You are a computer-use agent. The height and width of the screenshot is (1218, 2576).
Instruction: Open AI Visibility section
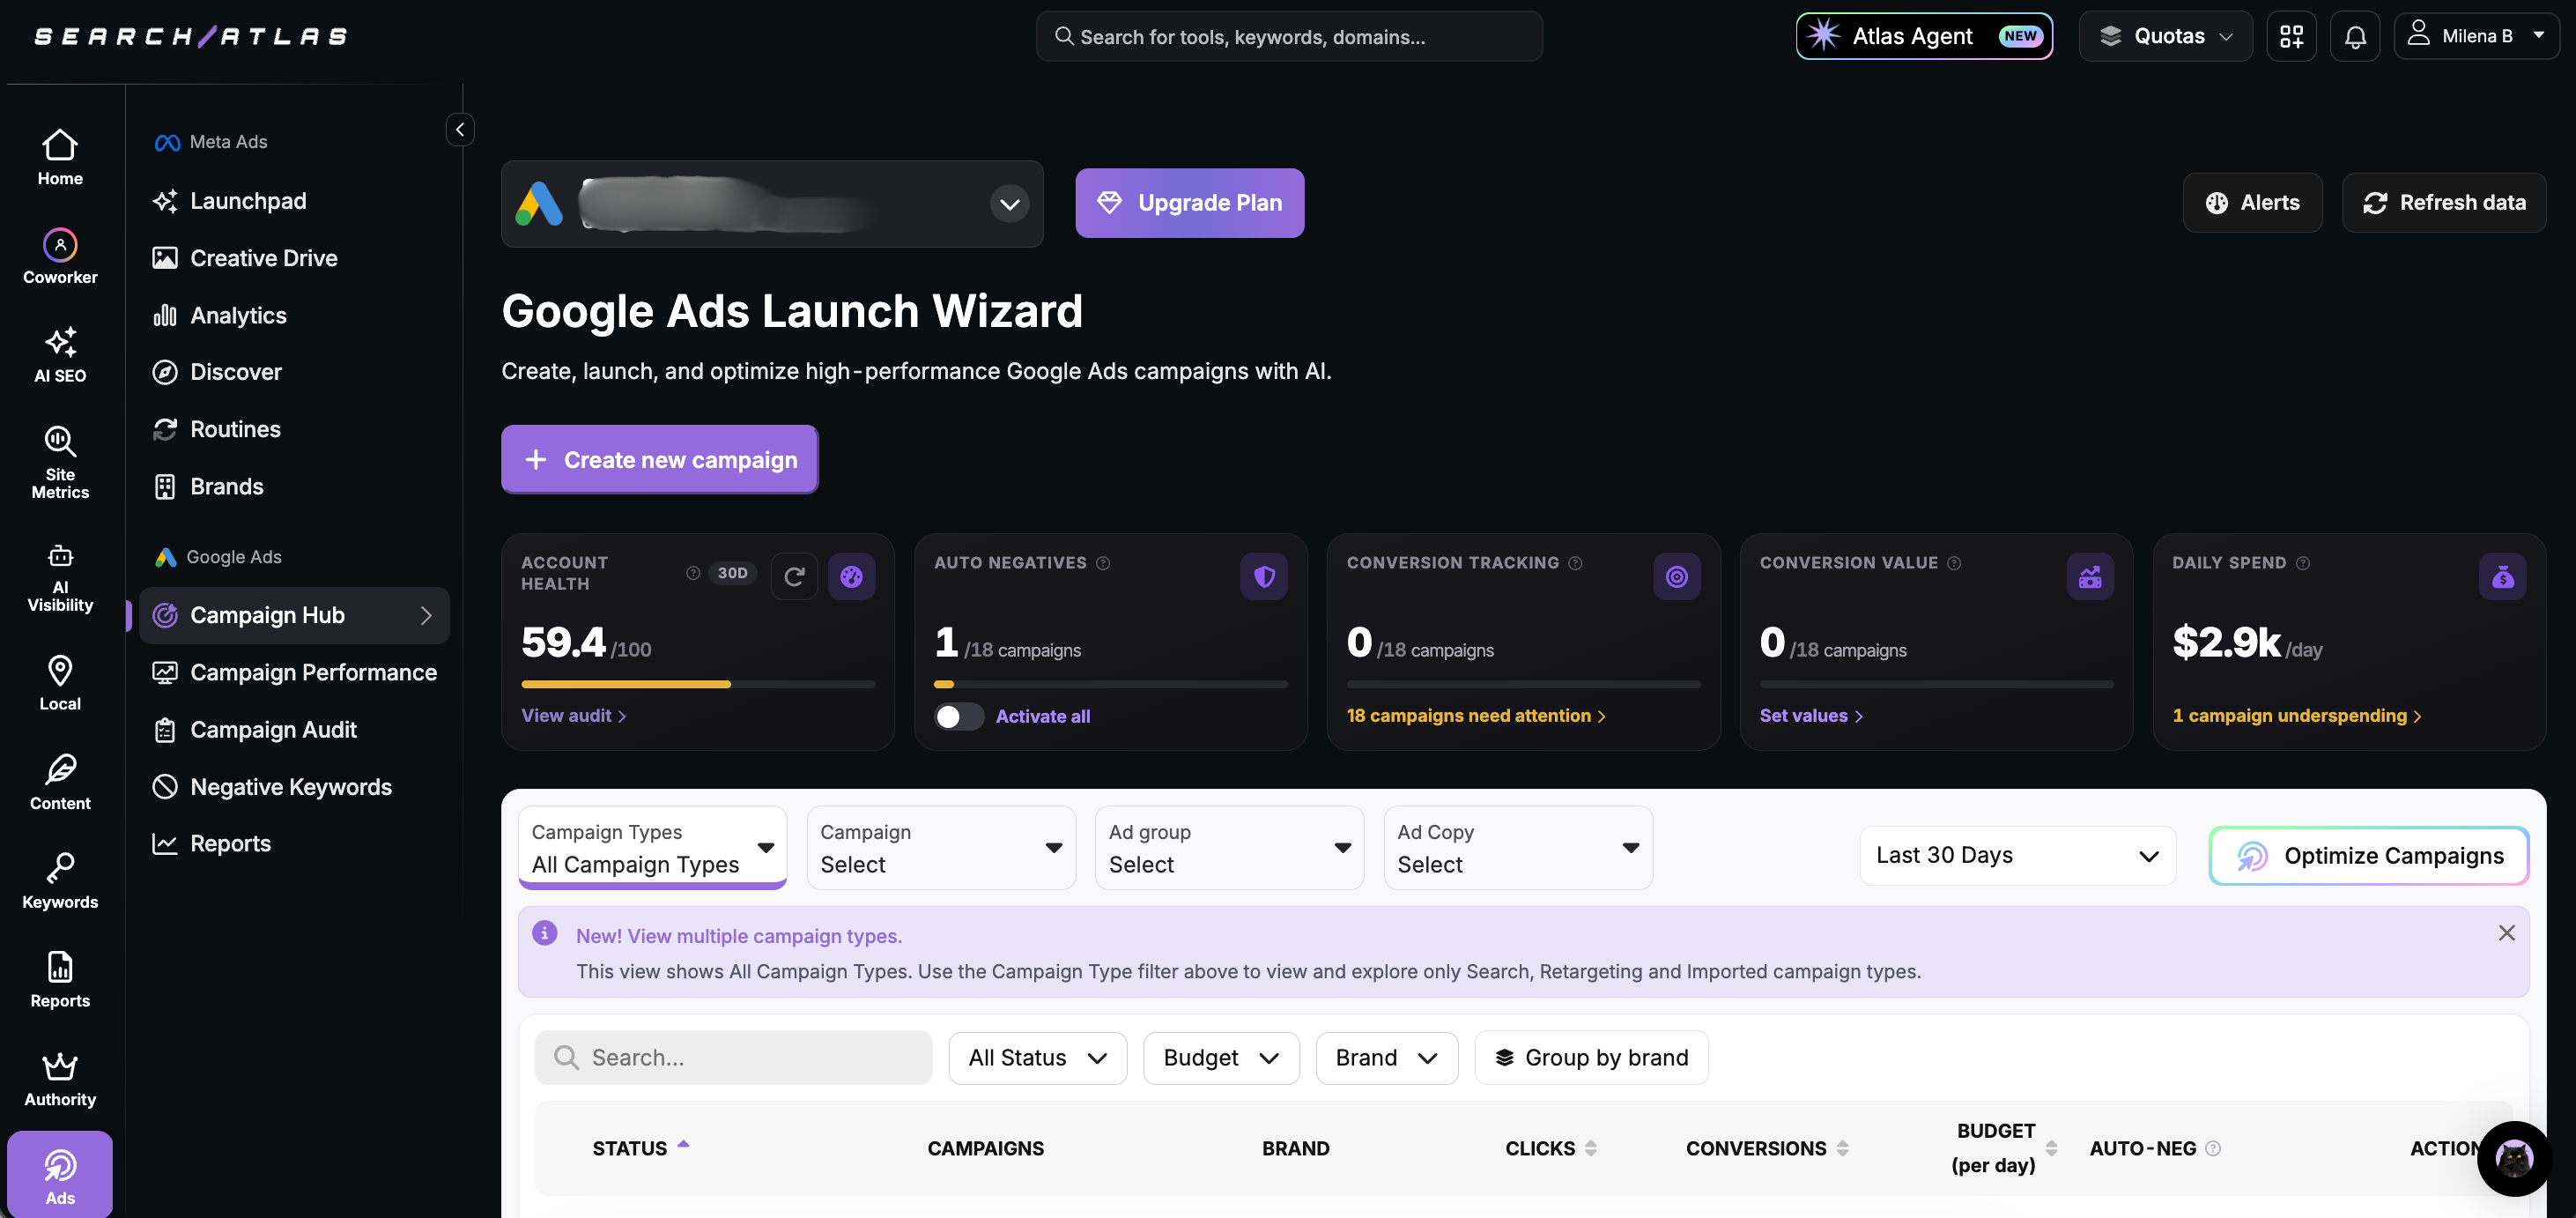click(x=60, y=578)
